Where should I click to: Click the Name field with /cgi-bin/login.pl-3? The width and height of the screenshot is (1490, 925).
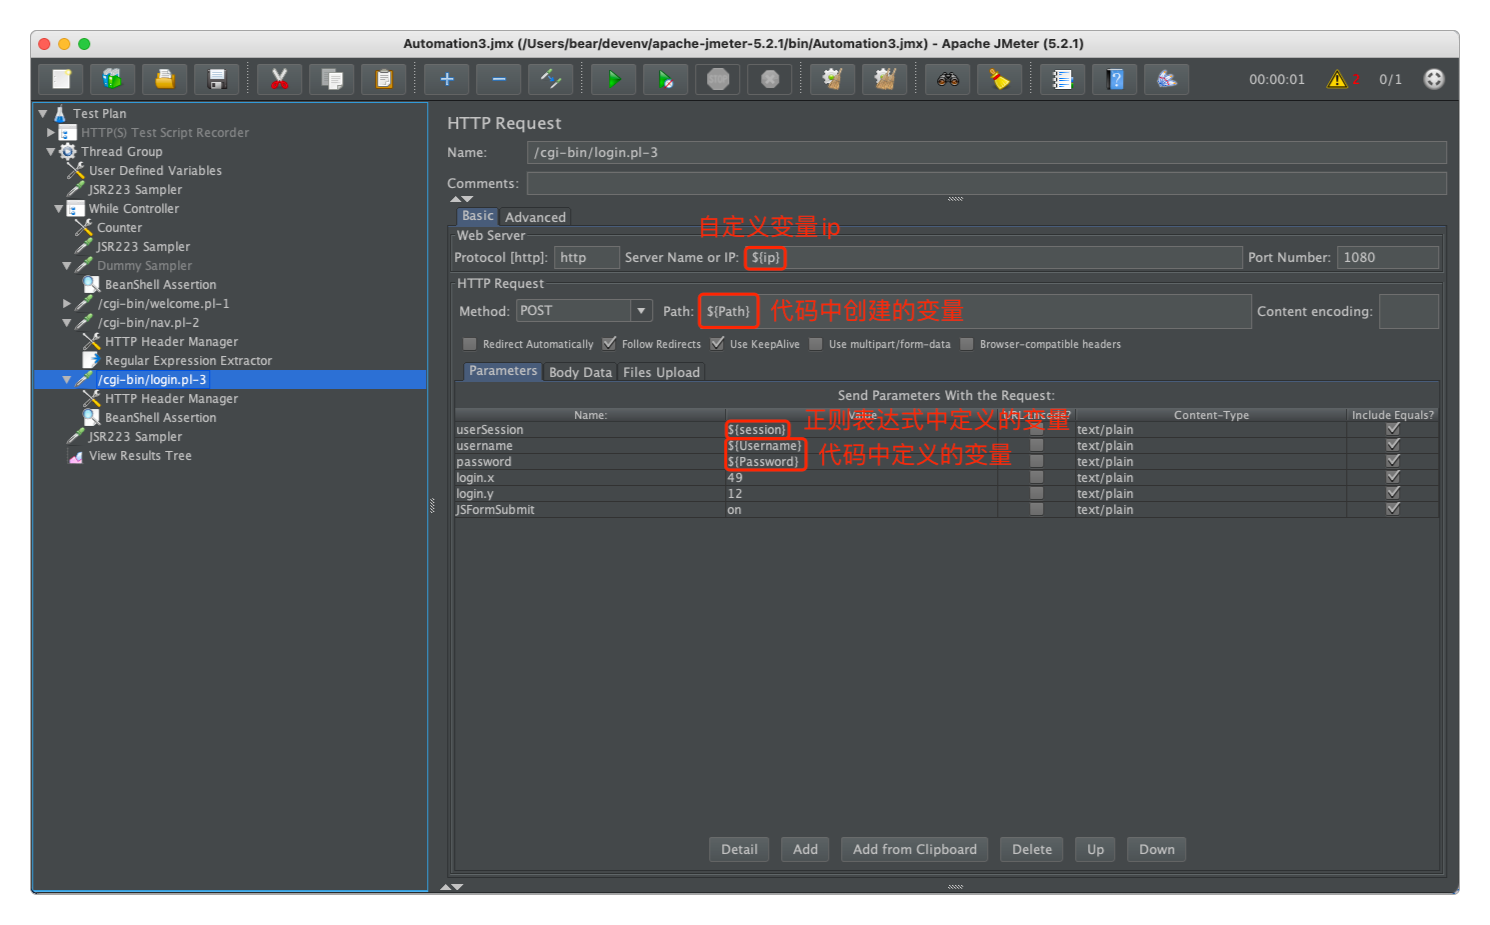tap(986, 153)
